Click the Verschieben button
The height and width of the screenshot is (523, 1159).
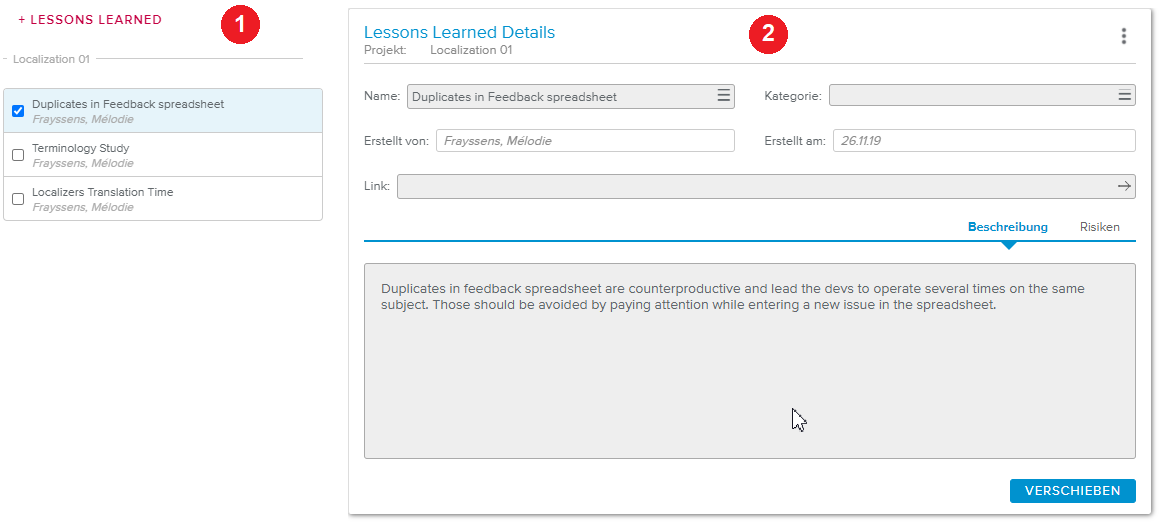[1072, 490]
